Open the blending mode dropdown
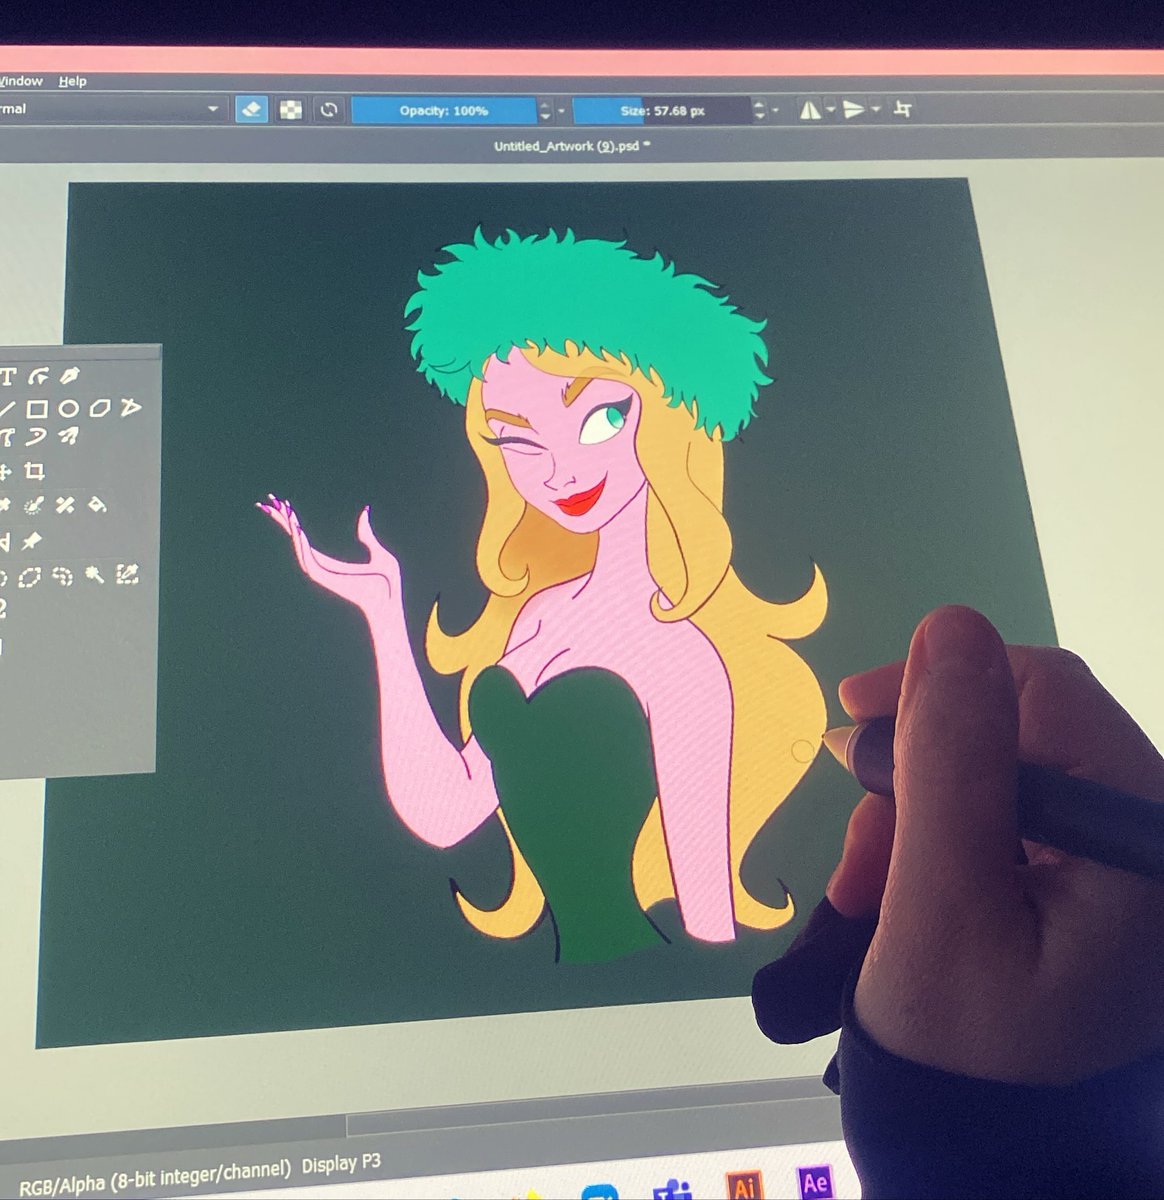The height and width of the screenshot is (1200, 1164). (x=112, y=109)
